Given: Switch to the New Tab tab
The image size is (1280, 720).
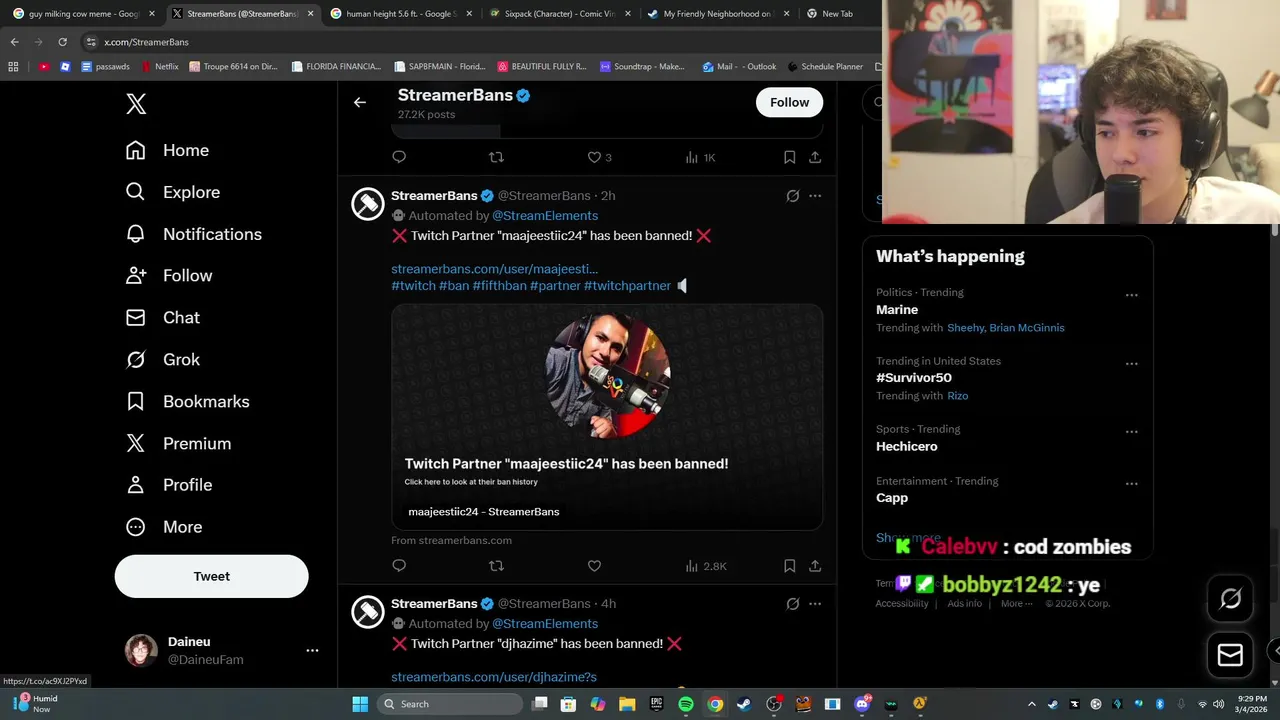Looking at the screenshot, I should pos(837,14).
